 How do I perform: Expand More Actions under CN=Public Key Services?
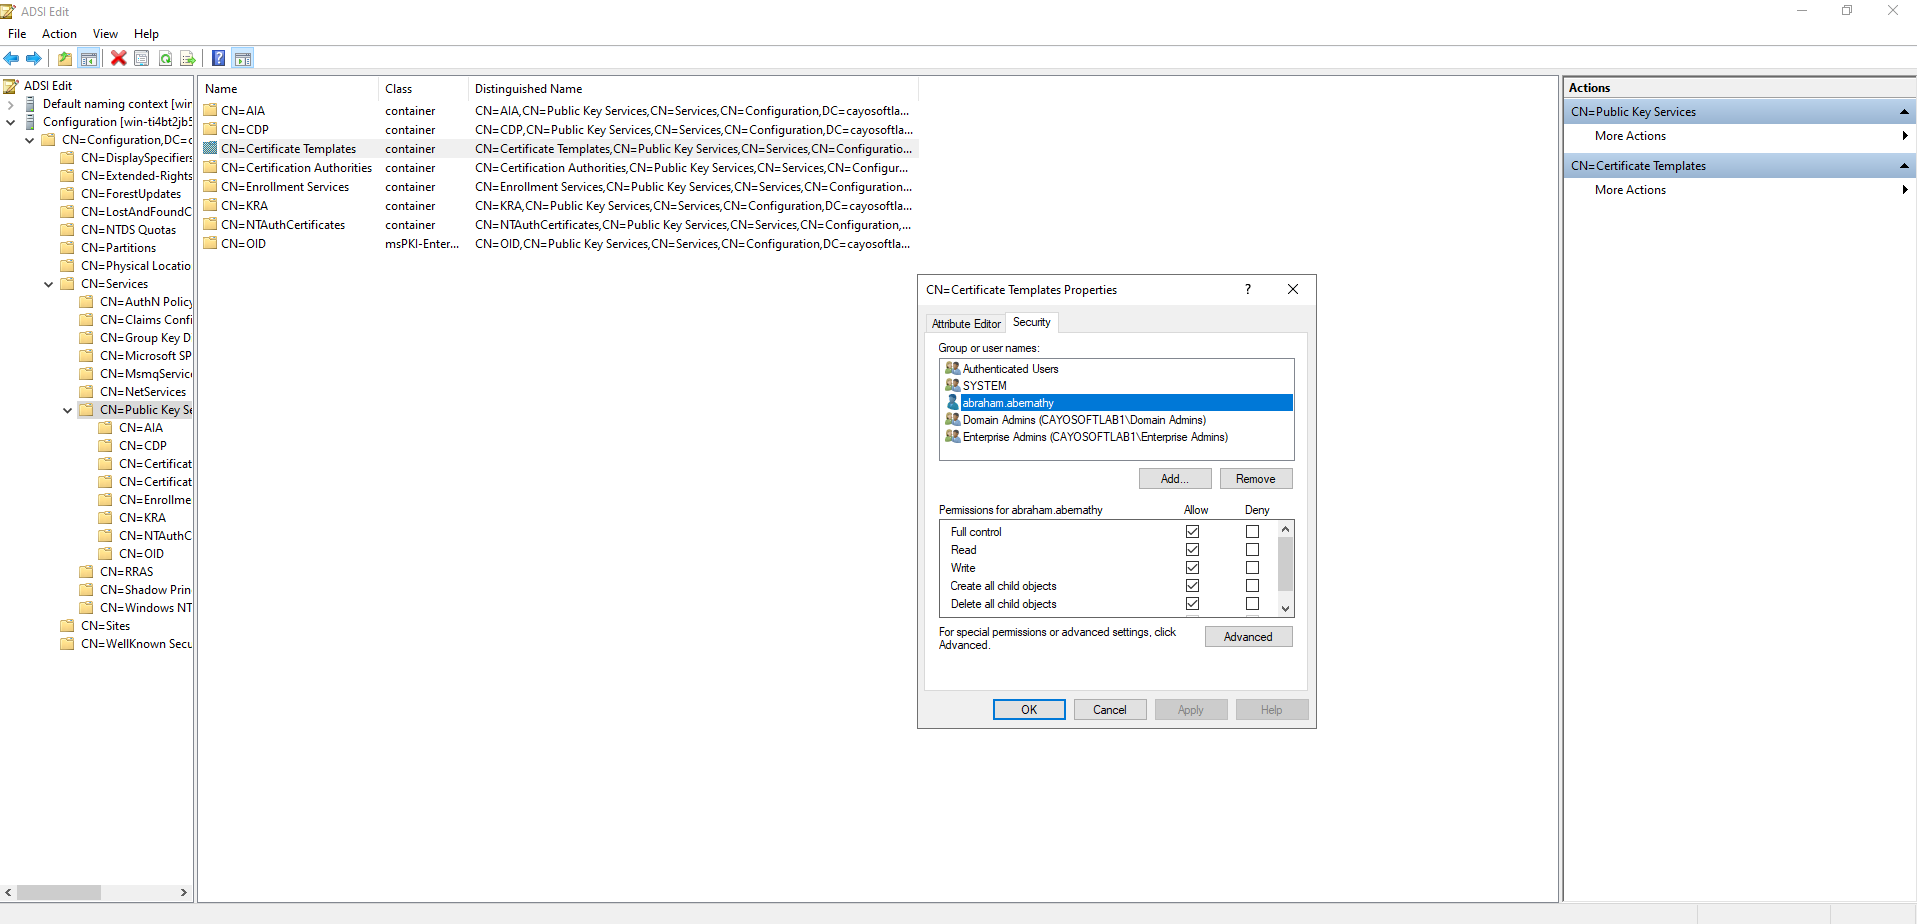[1630, 136]
